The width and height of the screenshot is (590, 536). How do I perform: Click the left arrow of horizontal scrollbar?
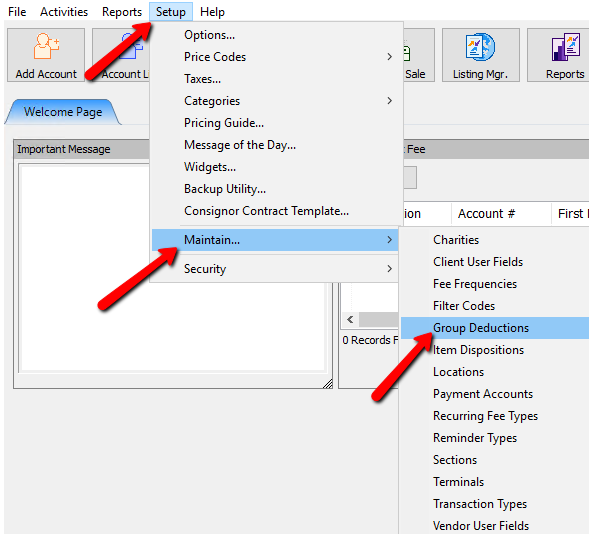350,320
